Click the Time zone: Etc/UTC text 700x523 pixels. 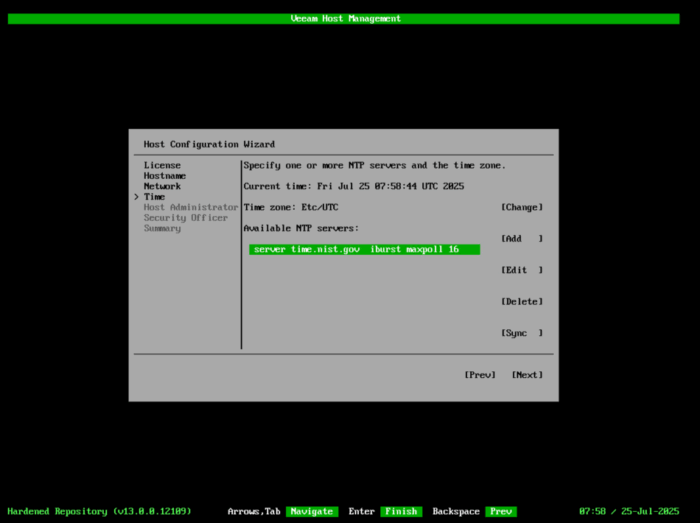pos(291,207)
